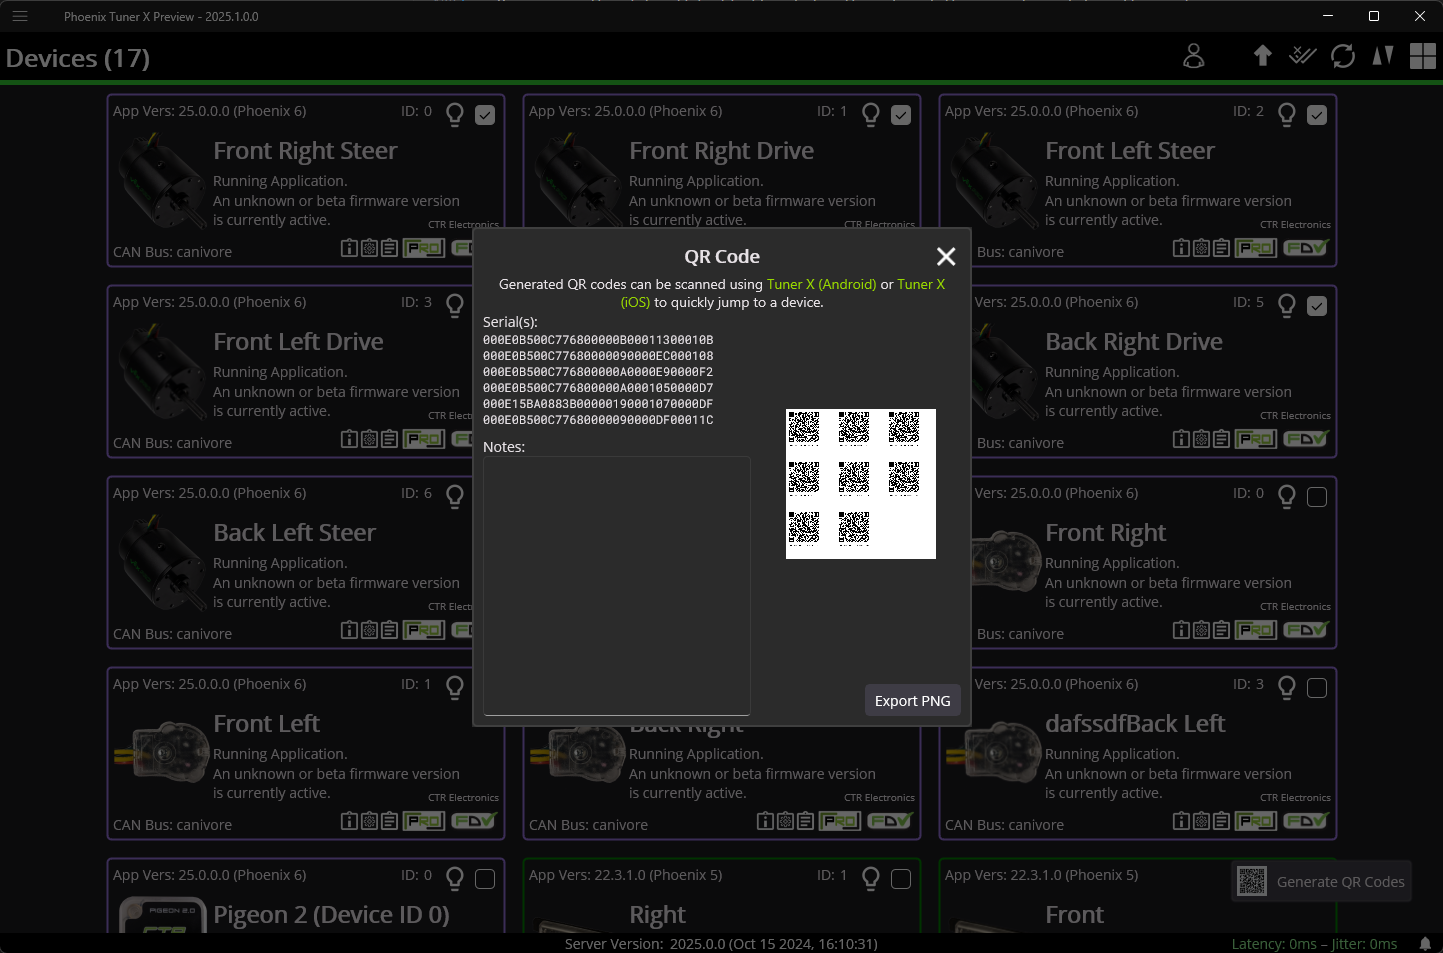The width and height of the screenshot is (1443, 953).
Task: Open Front Left Steer config gear icon
Action: point(1201,248)
